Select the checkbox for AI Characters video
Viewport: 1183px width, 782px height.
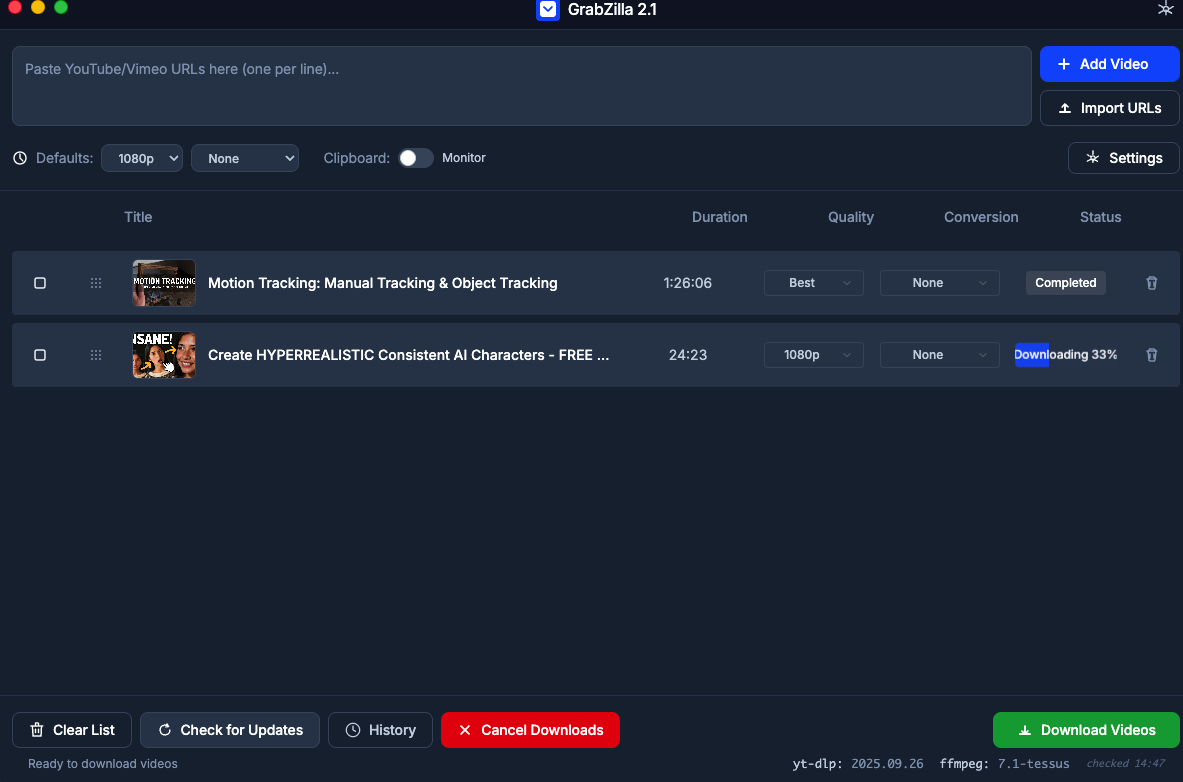coord(40,355)
